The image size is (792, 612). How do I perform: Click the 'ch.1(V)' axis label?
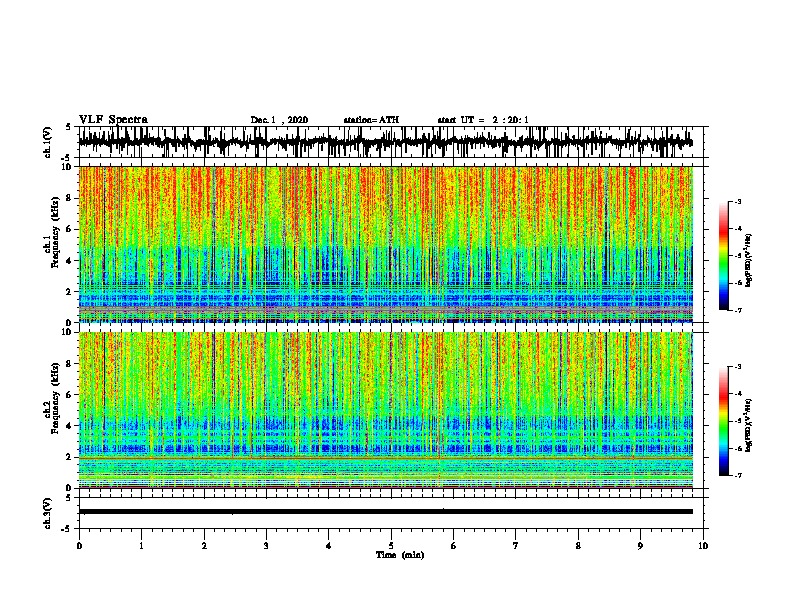[x=48, y=142]
